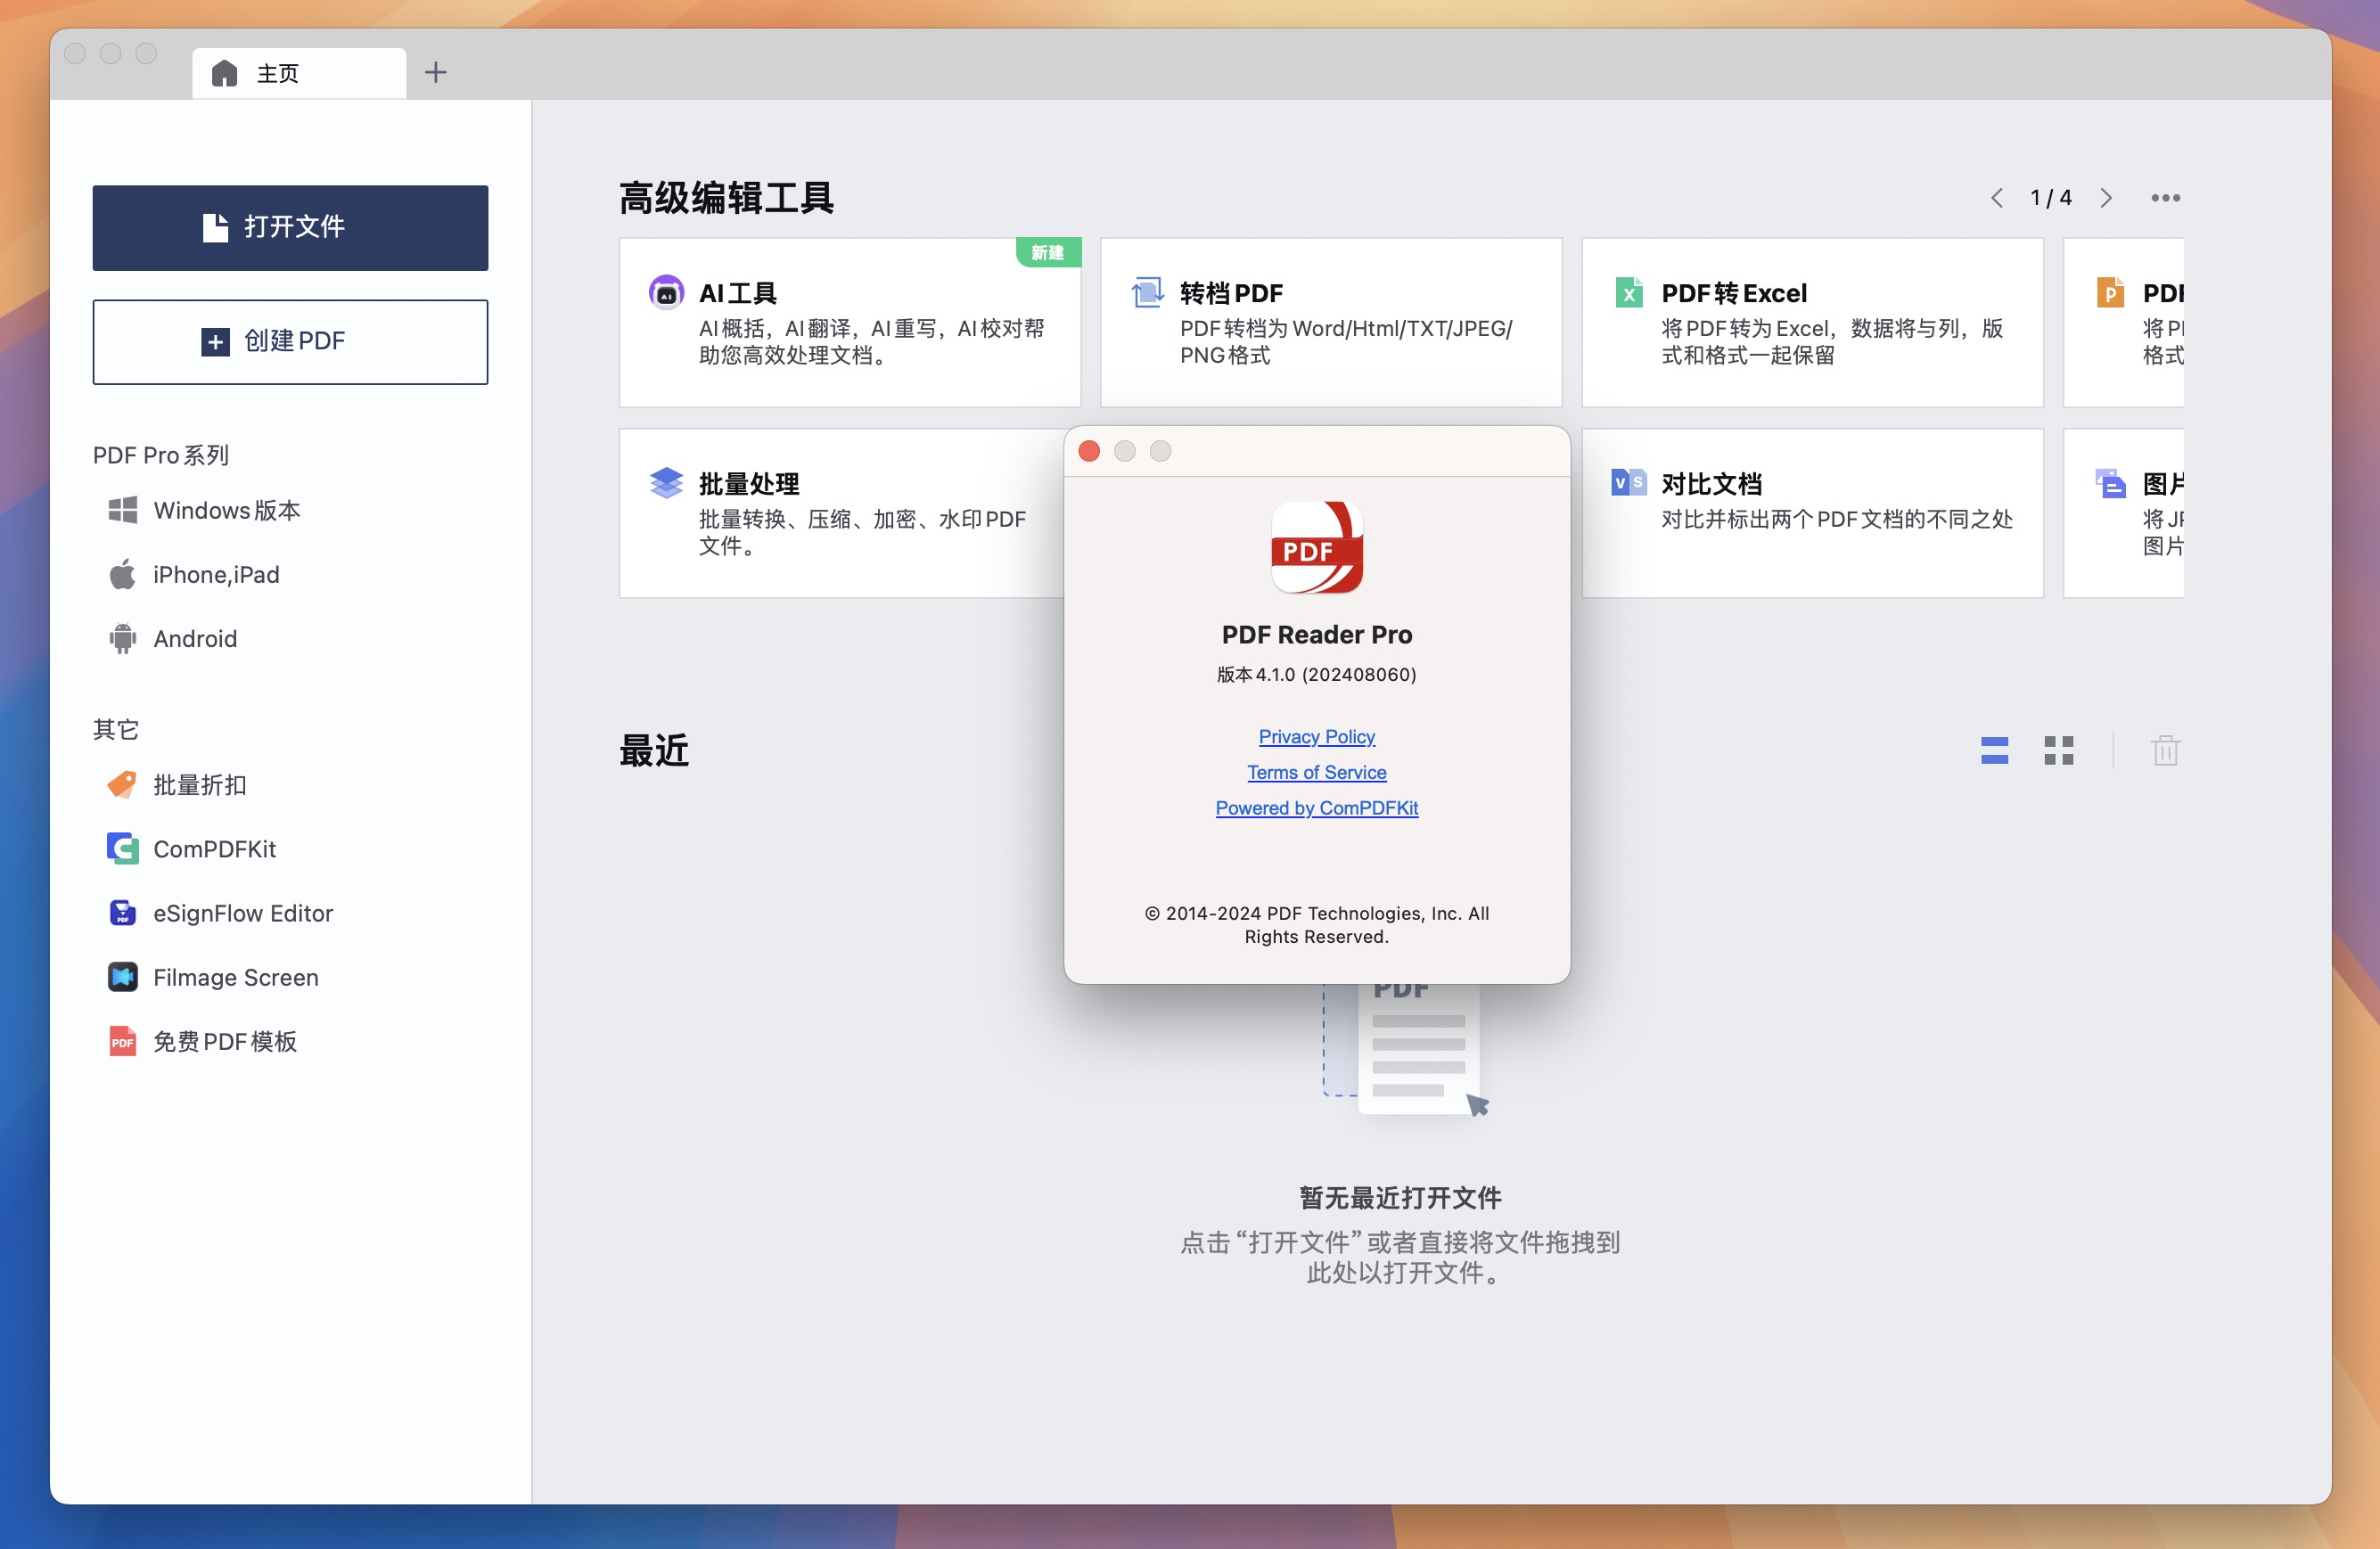Click the PDF Pro系列 section heading
The height and width of the screenshot is (1549, 2380).
point(161,455)
